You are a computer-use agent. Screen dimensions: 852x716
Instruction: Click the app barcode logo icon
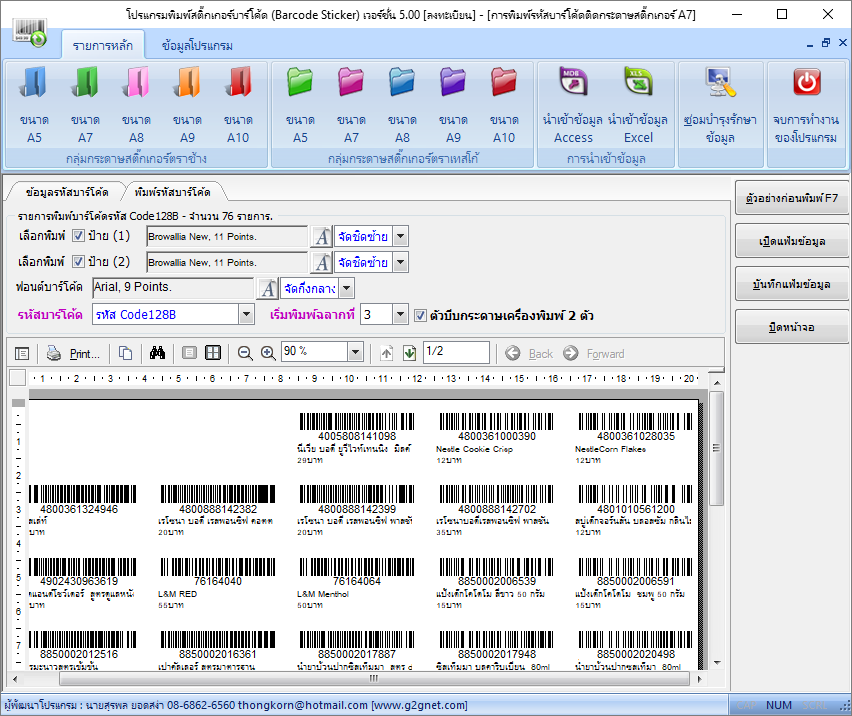30,34
